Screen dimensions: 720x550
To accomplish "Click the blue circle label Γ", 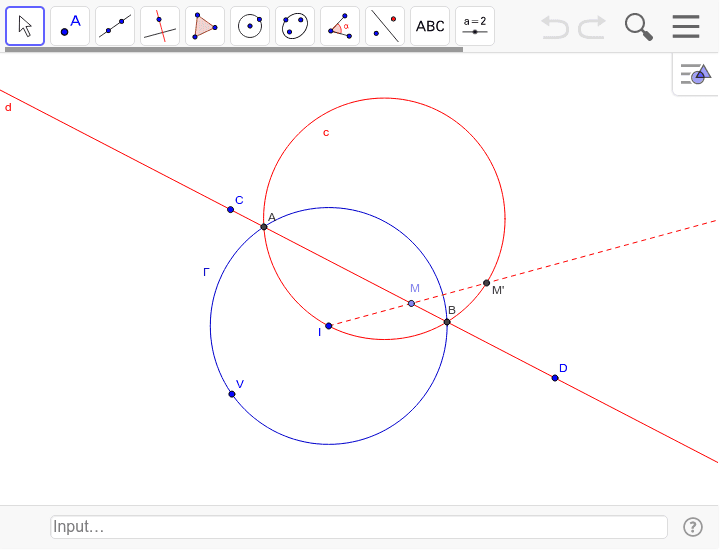I will tap(206, 272).
